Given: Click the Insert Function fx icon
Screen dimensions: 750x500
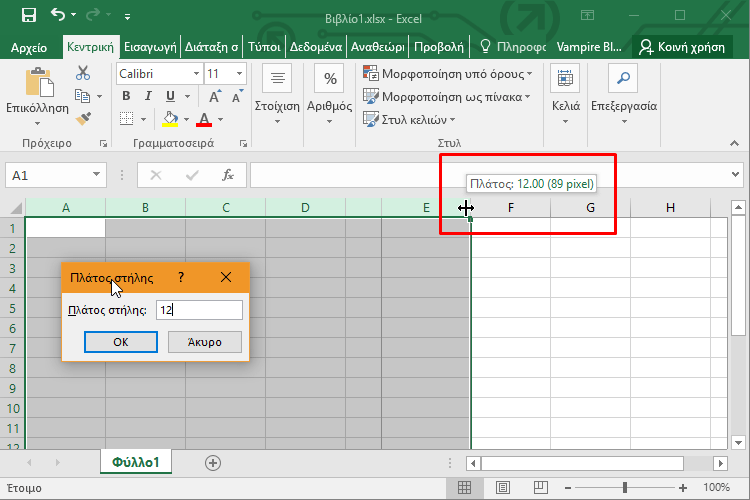Looking at the screenshot, I should (x=228, y=175).
